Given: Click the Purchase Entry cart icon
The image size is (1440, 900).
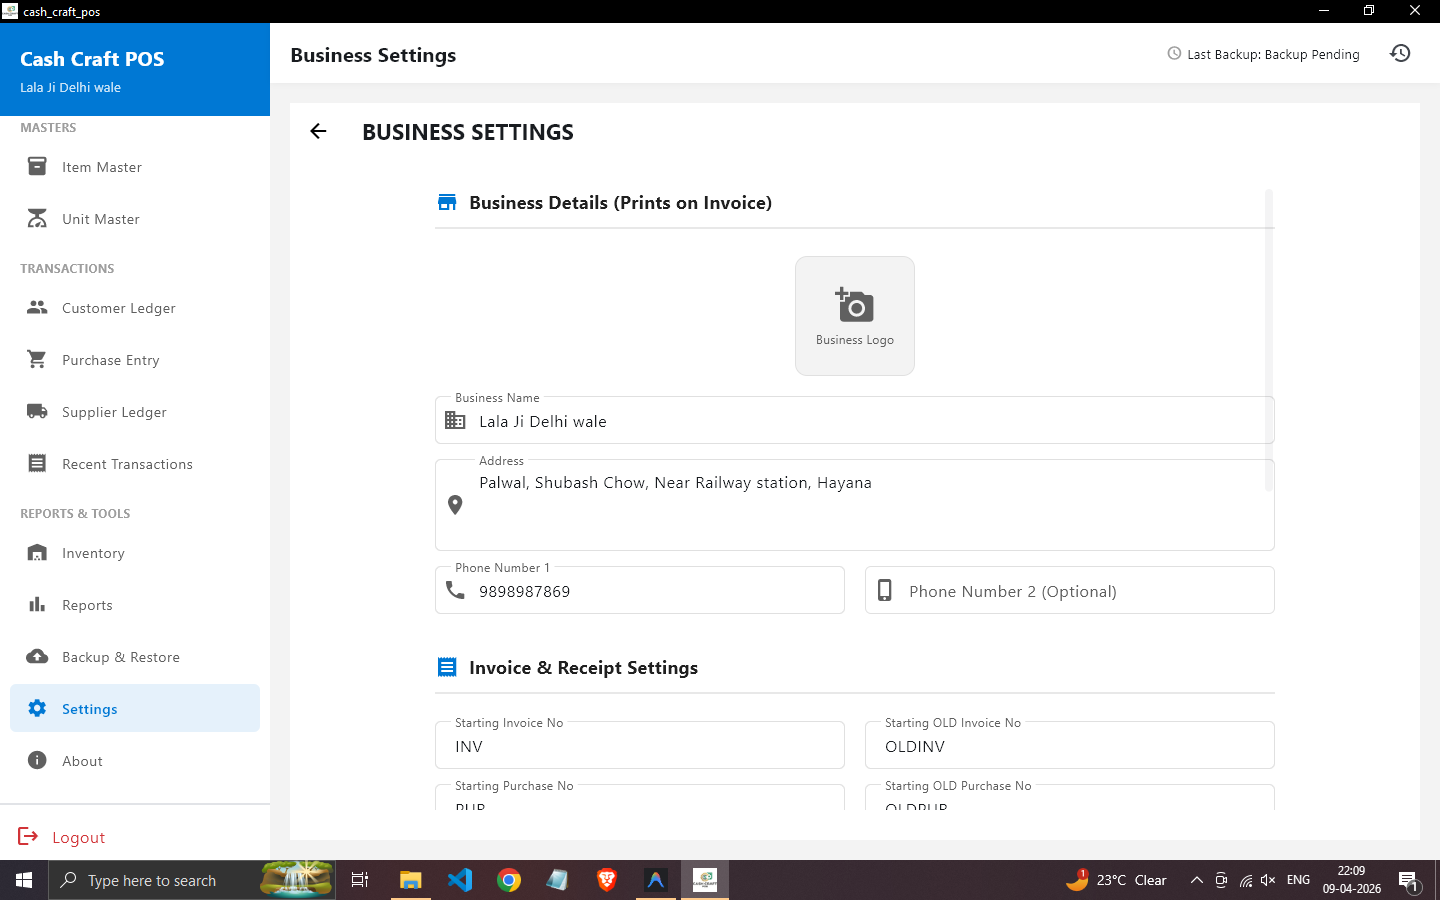Looking at the screenshot, I should (37, 359).
